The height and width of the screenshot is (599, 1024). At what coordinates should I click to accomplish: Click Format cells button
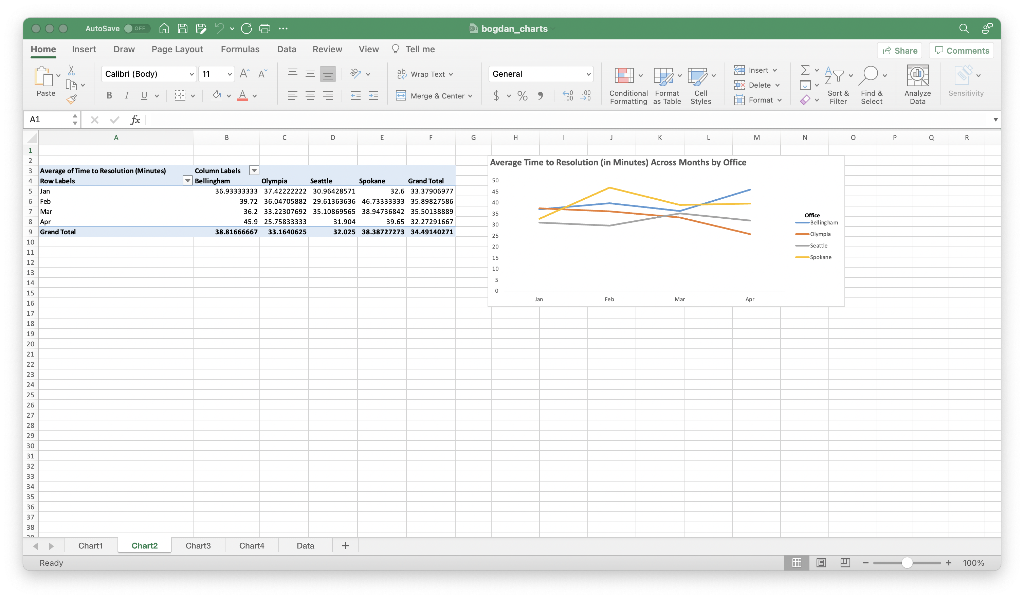[758, 100]
